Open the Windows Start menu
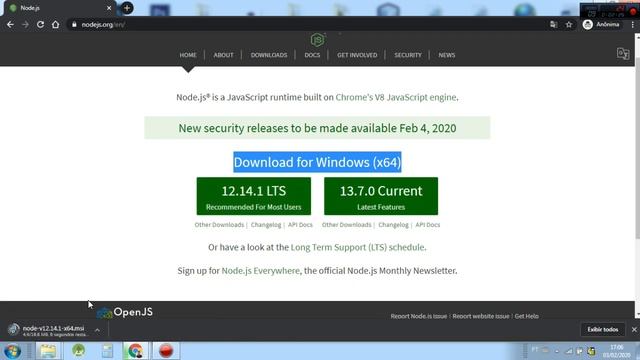This screenshot has height=360, width=640. coord(12,351)
